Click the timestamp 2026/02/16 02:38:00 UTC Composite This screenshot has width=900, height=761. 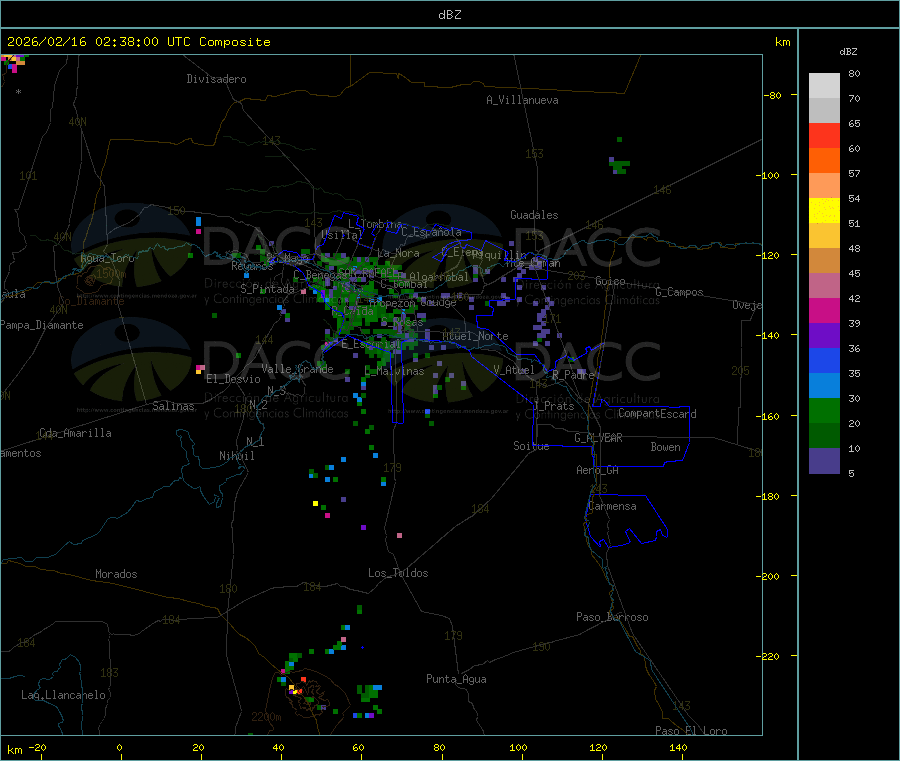click(x=138, y=42)
